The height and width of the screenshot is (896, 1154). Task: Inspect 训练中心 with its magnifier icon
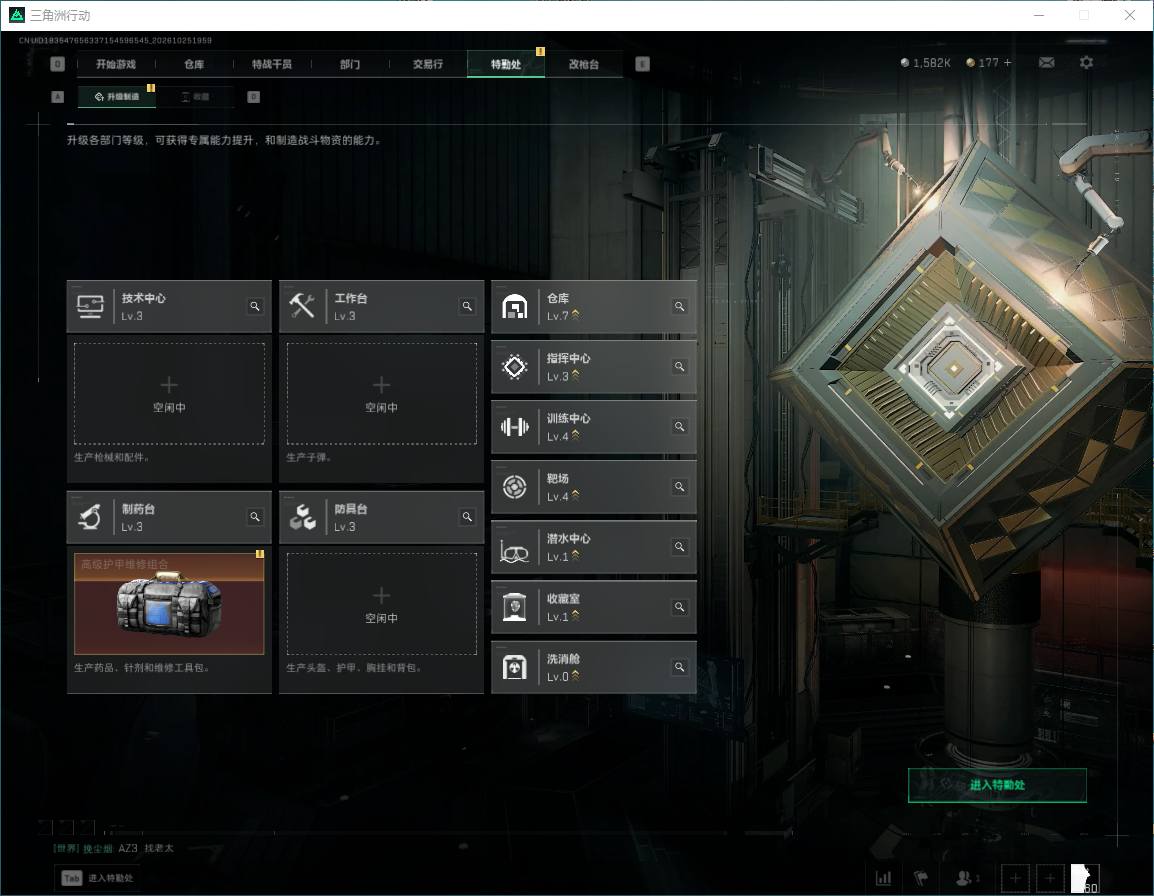coord(679,426)
